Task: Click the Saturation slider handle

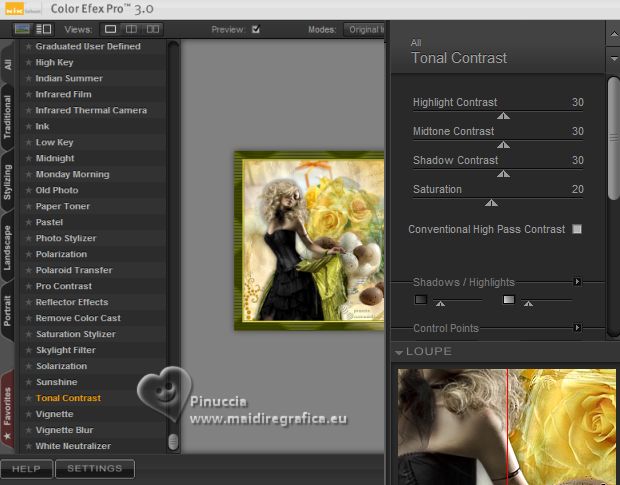Action: point(491,203)
